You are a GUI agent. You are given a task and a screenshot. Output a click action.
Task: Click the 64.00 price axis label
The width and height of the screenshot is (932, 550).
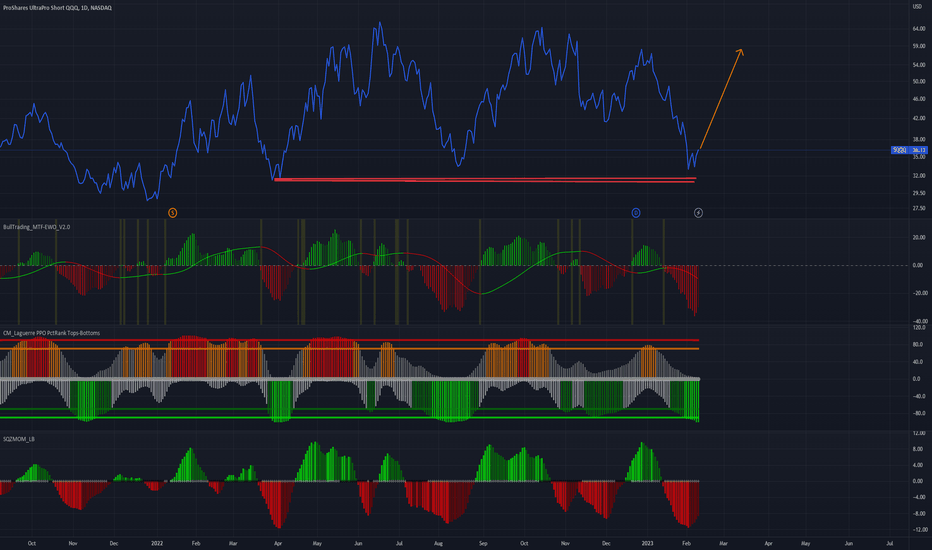tap(919, 29)
